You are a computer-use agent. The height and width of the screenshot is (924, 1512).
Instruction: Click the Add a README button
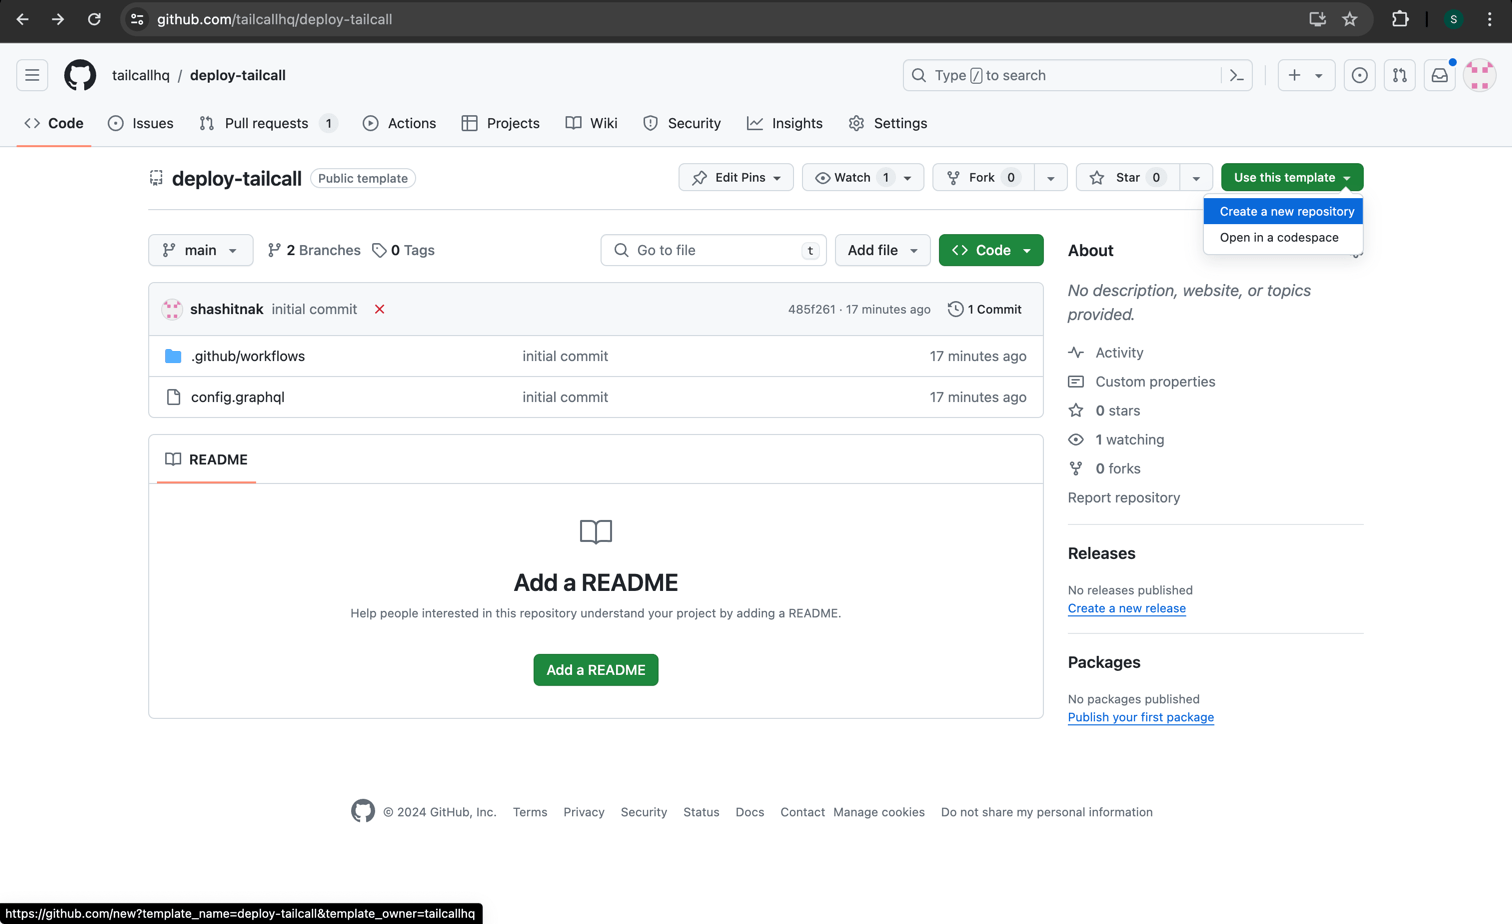pyautogui.click(x=595, y=669)
